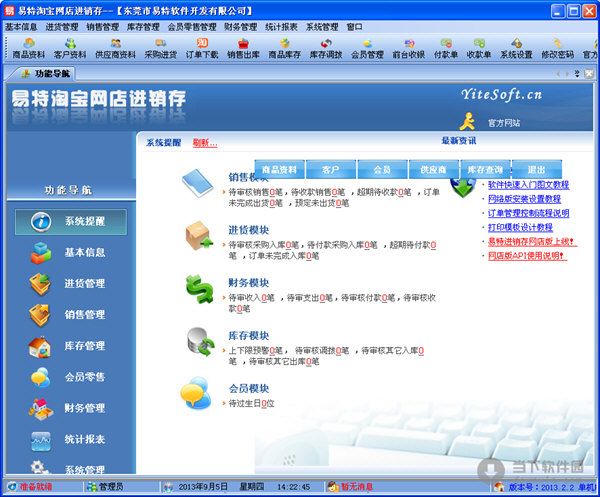Open 官方网站 link
The height and width of the screenshot is (497, 600).
click(x=504, y=123)
